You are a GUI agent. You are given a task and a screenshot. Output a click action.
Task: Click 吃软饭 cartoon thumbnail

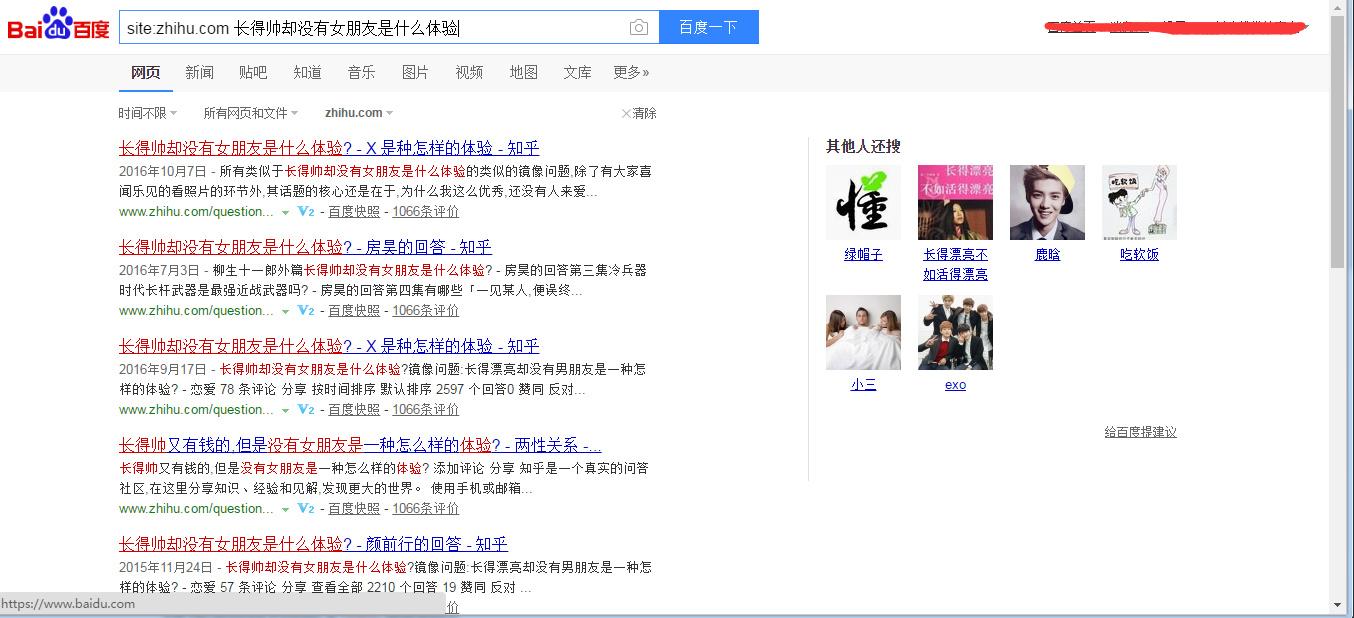(1139, 202)
